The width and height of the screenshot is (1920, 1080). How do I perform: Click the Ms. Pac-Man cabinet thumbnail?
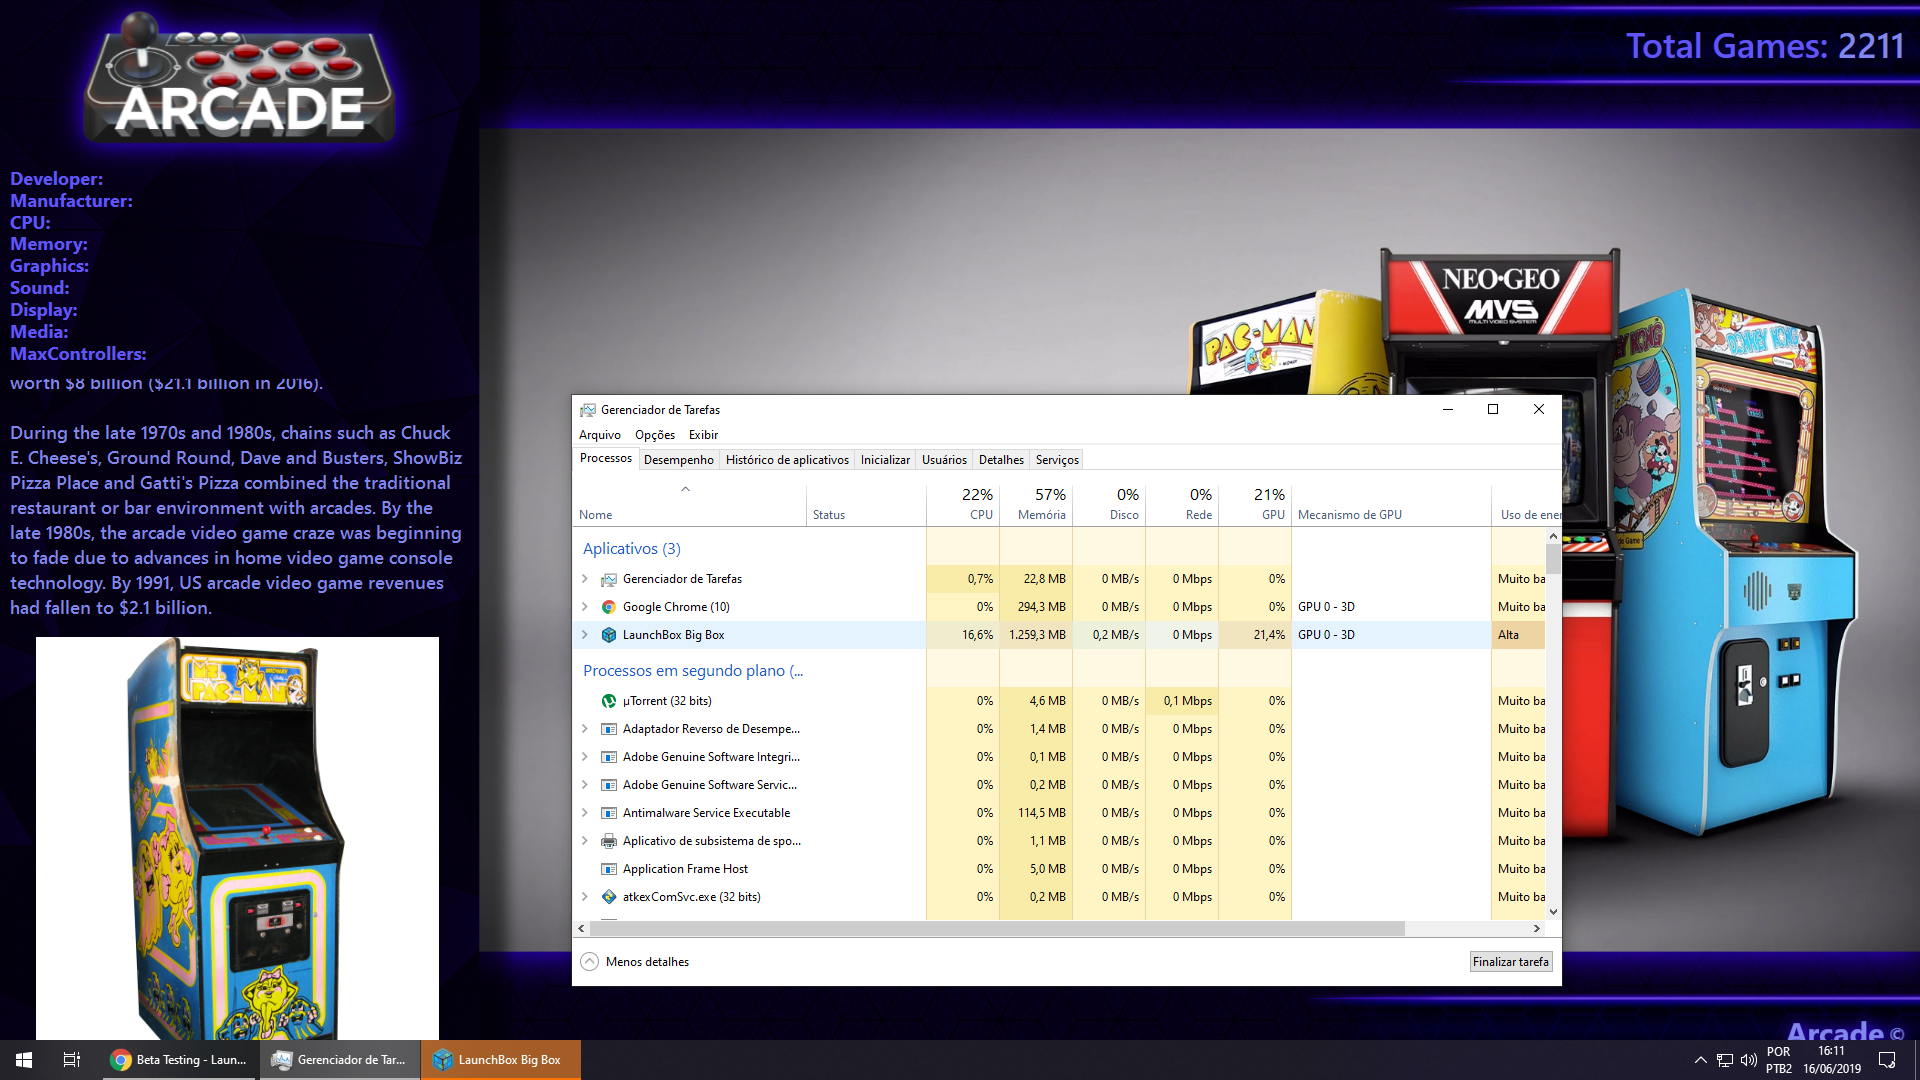point(237,838)
